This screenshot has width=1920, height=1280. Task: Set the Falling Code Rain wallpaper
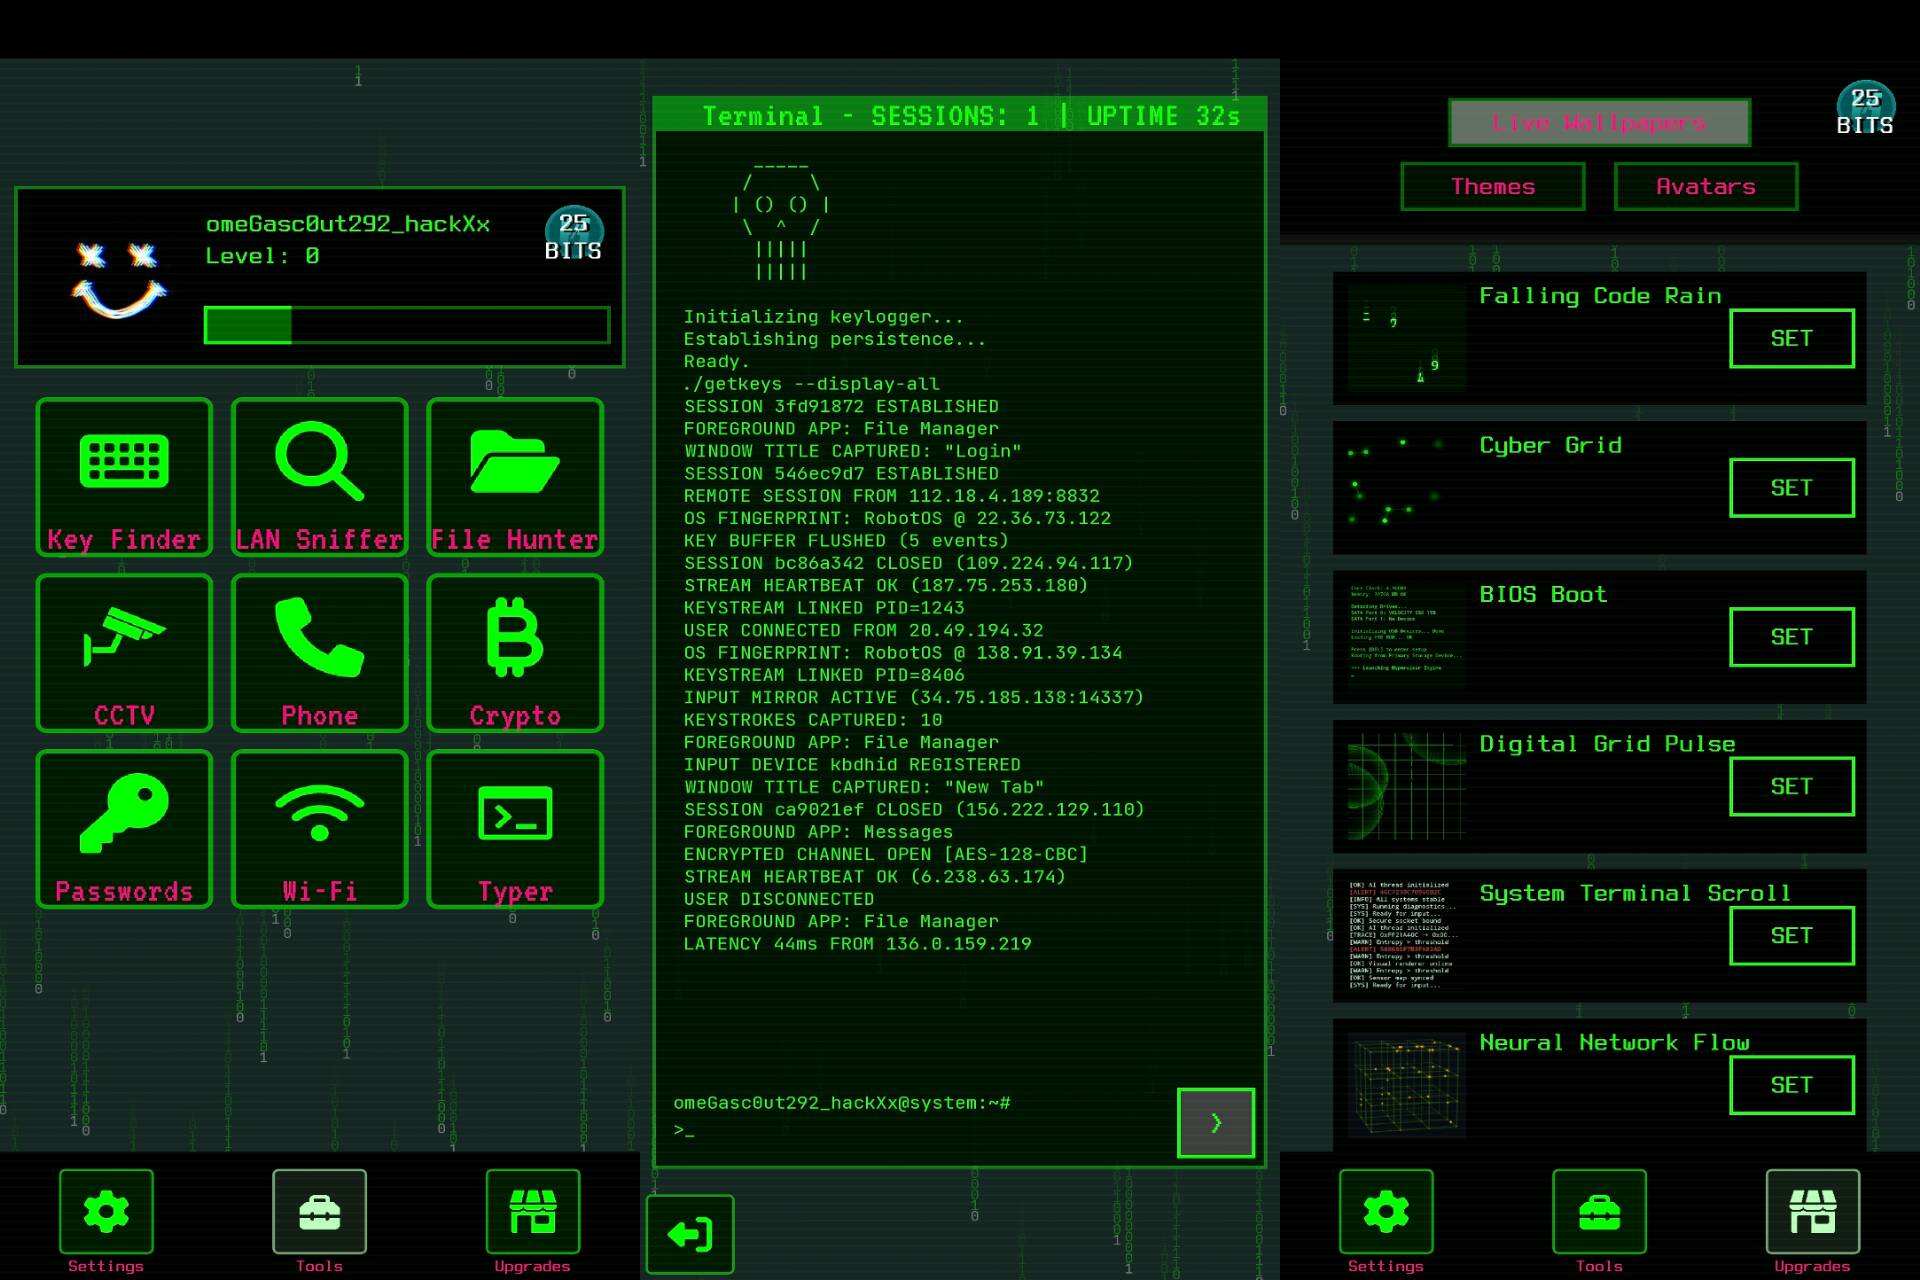click(1792, 338)
